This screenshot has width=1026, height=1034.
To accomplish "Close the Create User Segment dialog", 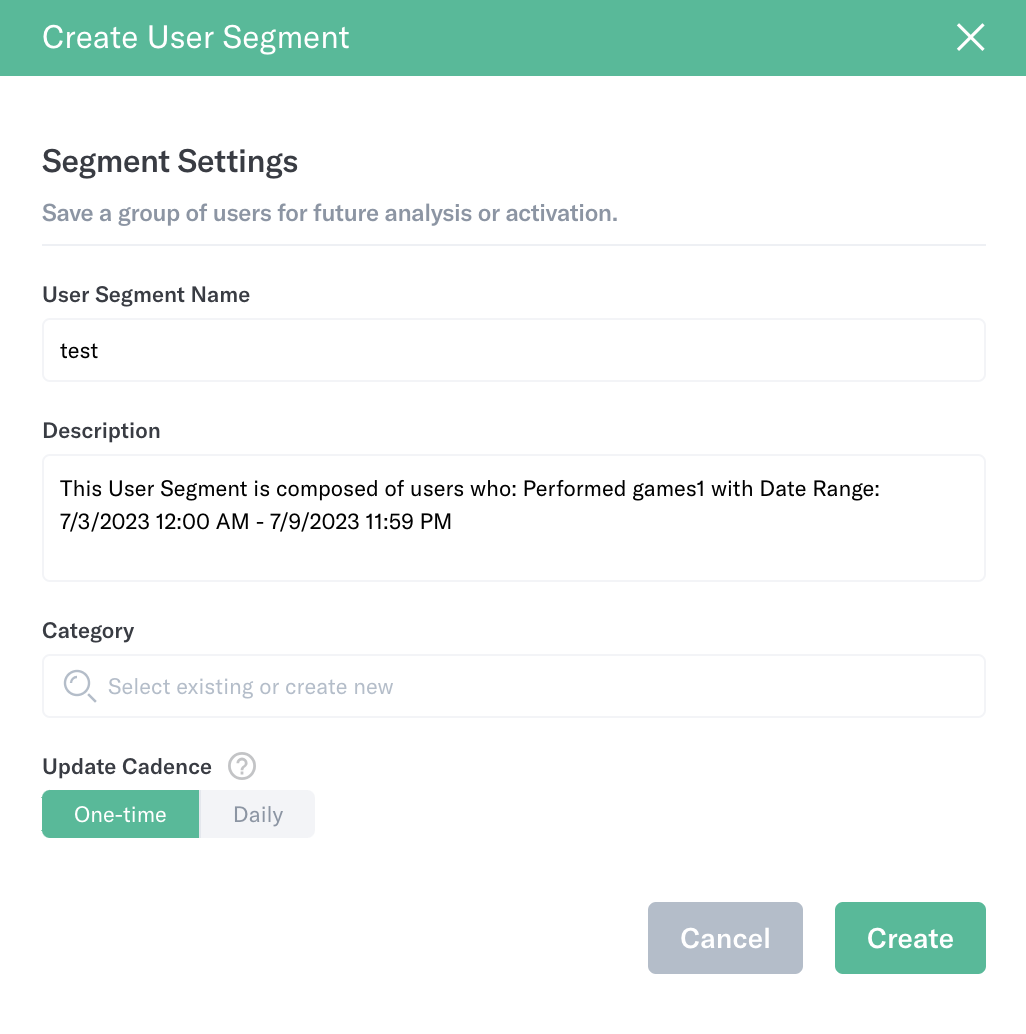I will [971, 37].
